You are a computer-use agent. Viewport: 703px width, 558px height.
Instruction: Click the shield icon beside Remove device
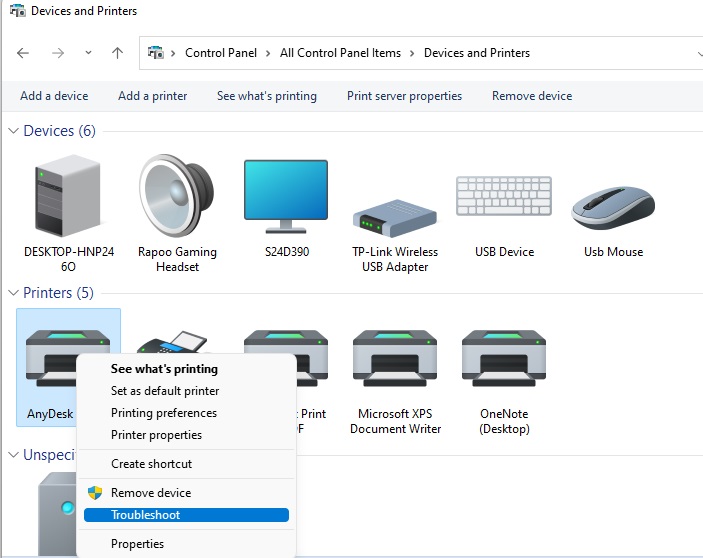point(95,493)
